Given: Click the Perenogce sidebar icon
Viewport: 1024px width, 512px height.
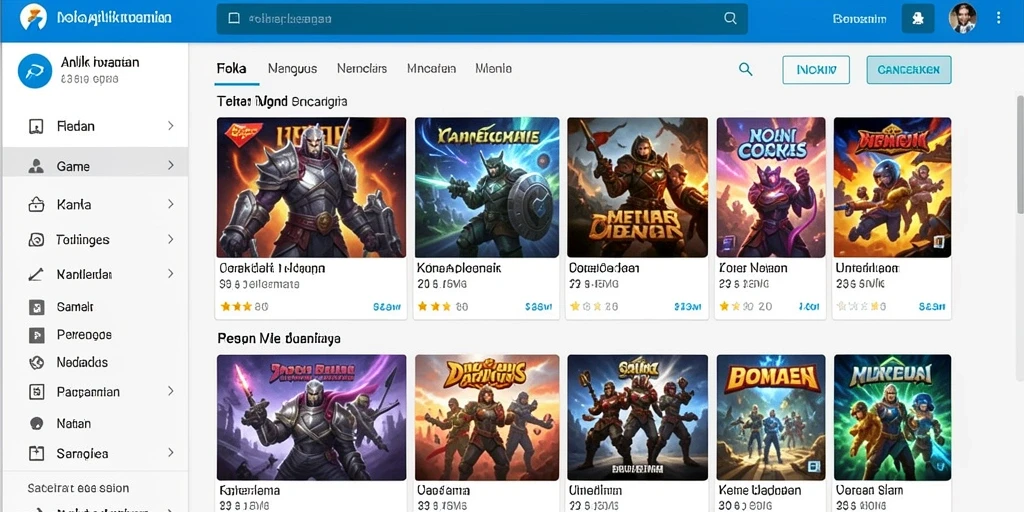Looking at the screenshot, I should click(x=37, y=335).
